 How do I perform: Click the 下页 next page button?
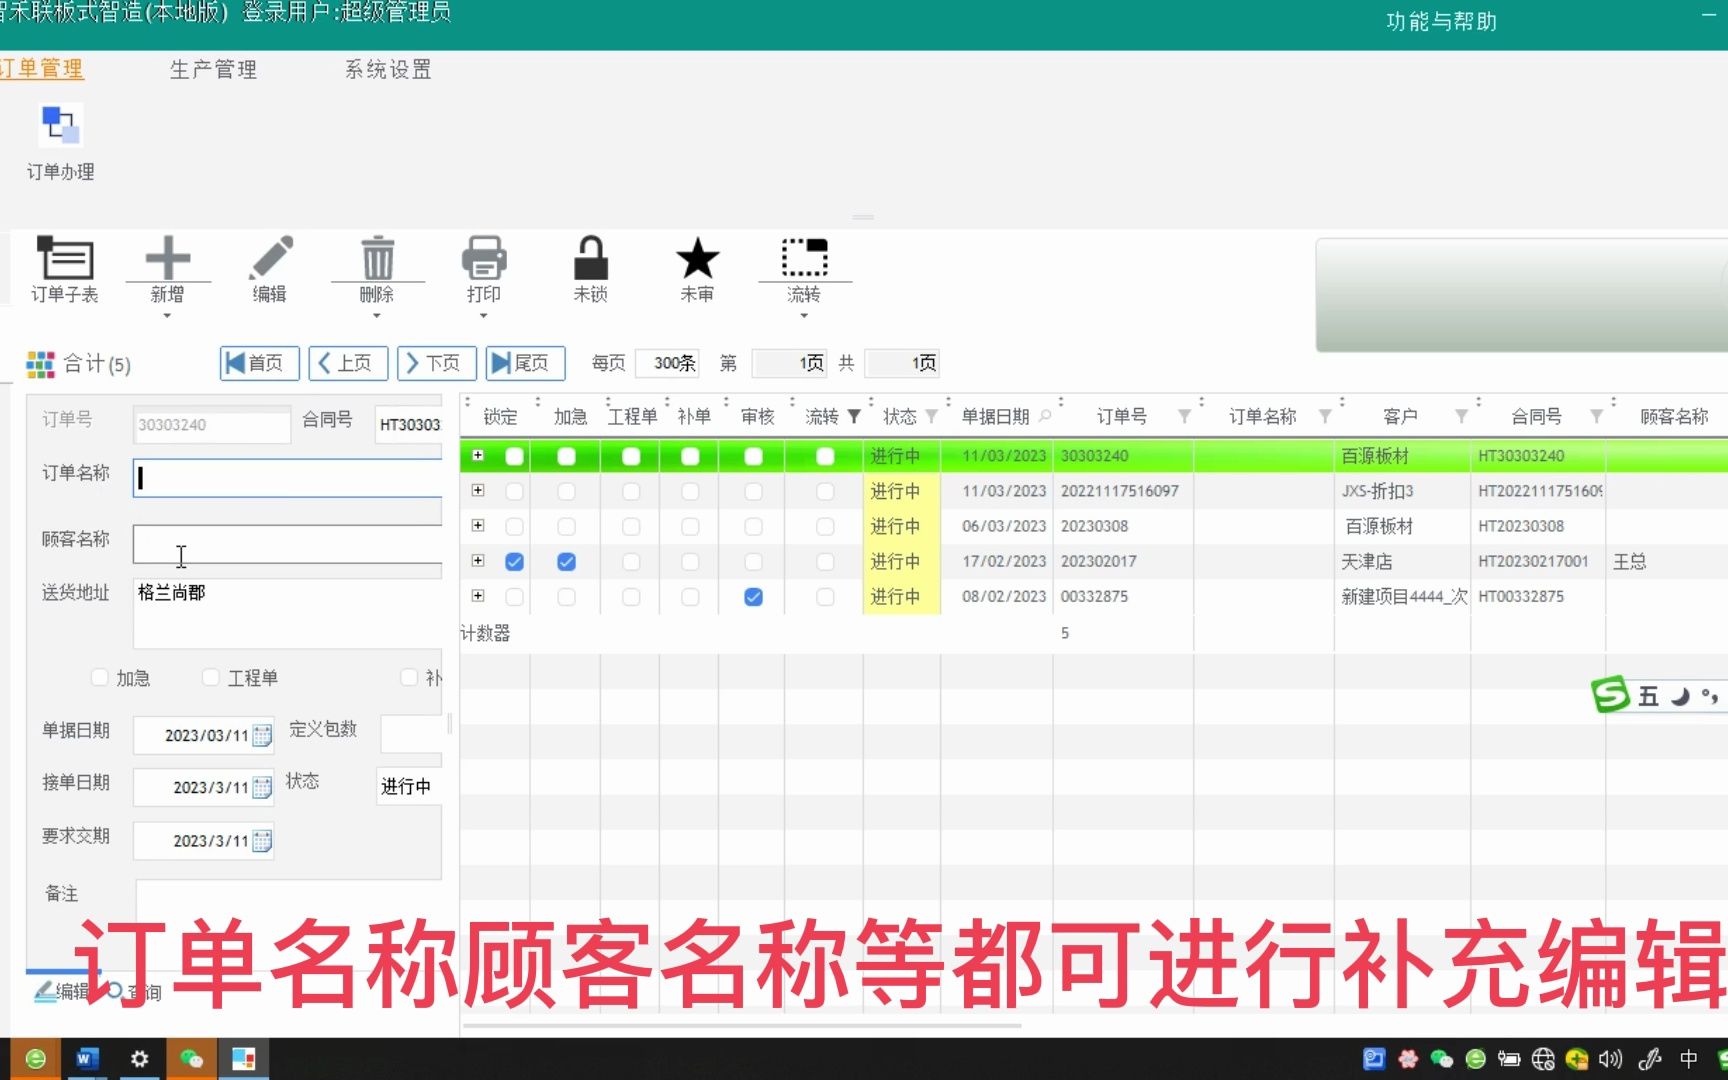coord(436,363)
